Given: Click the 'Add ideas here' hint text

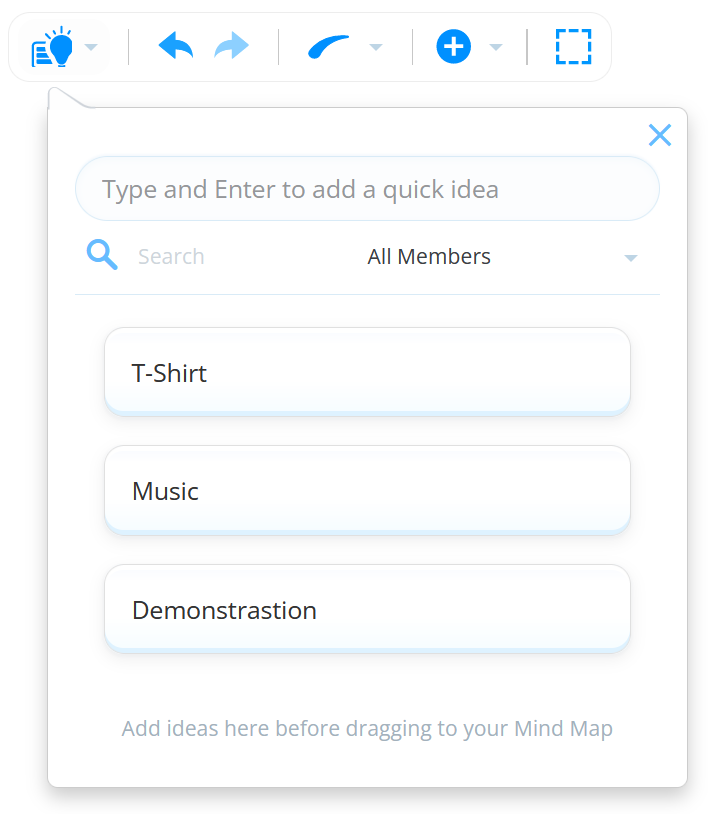Looking at the screenshot, I should 367,728.
